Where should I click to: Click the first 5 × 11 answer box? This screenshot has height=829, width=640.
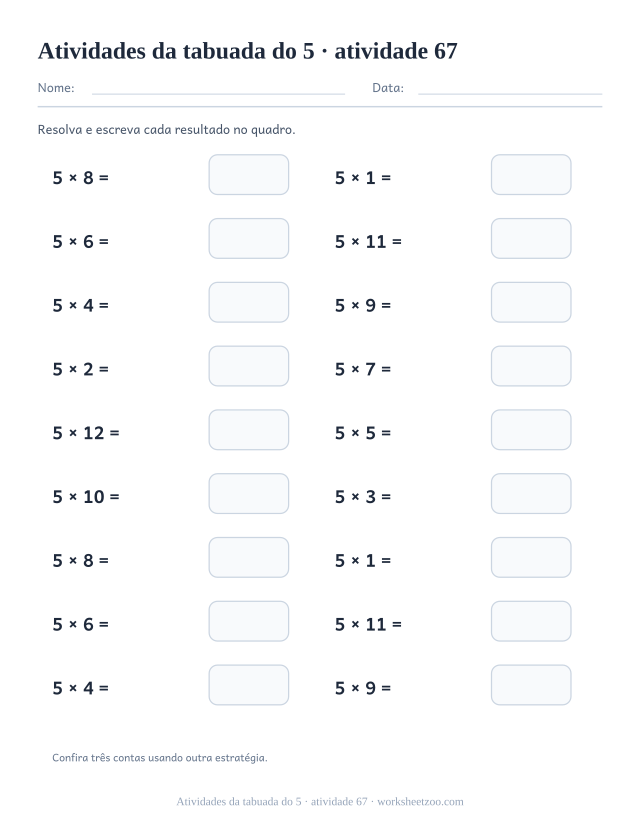point(531,238)
